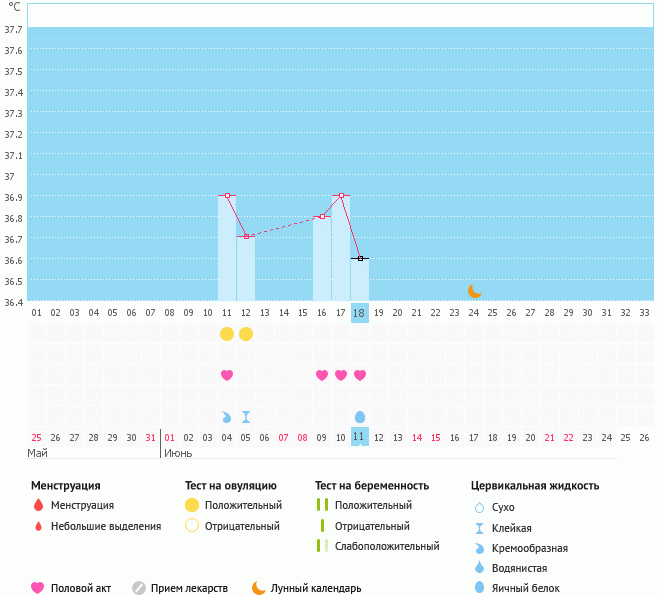Click the intercourse heart icon on day 11

(x=227, y=375)
